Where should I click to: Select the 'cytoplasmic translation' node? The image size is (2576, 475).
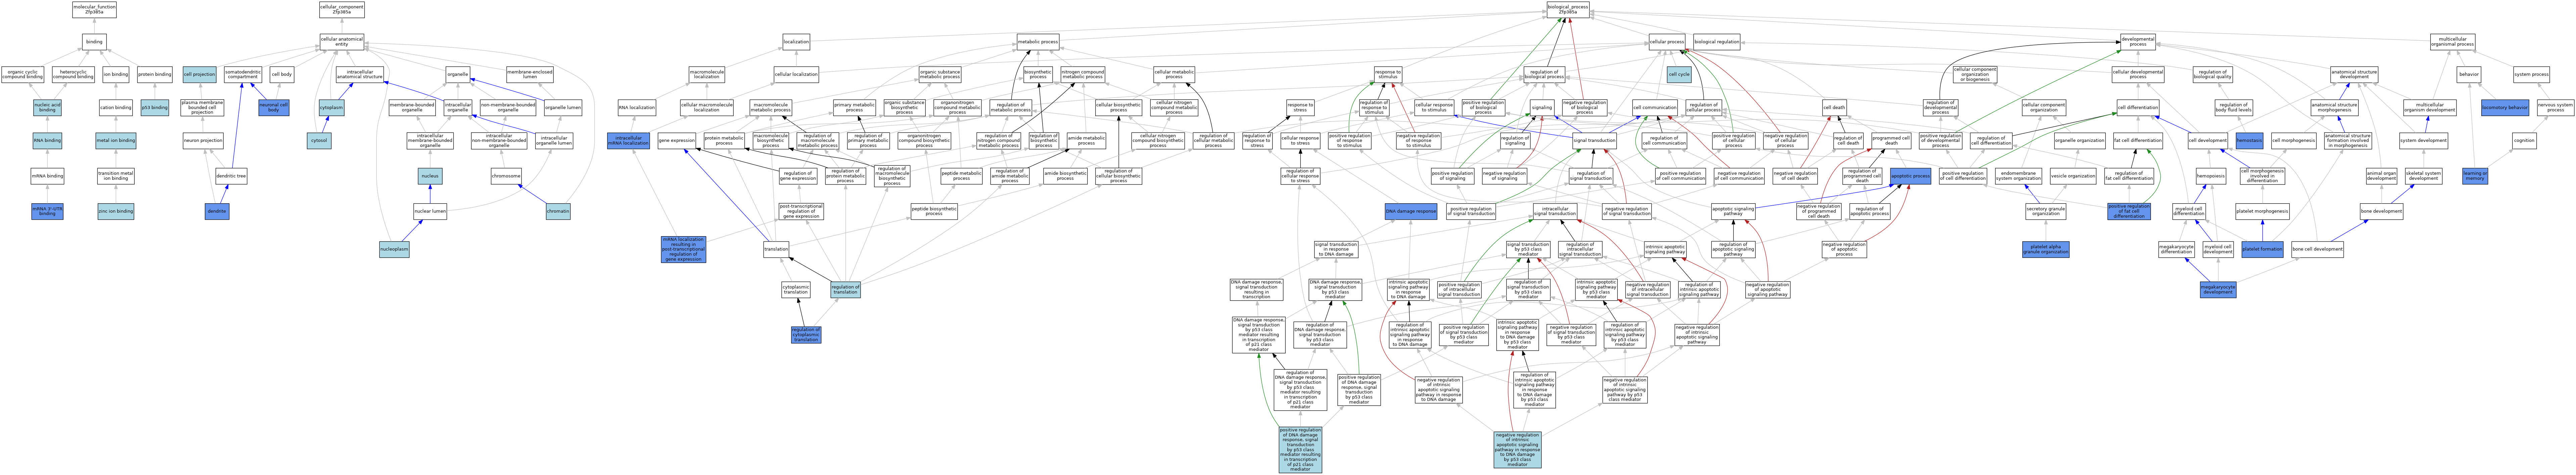pos(796,290)
